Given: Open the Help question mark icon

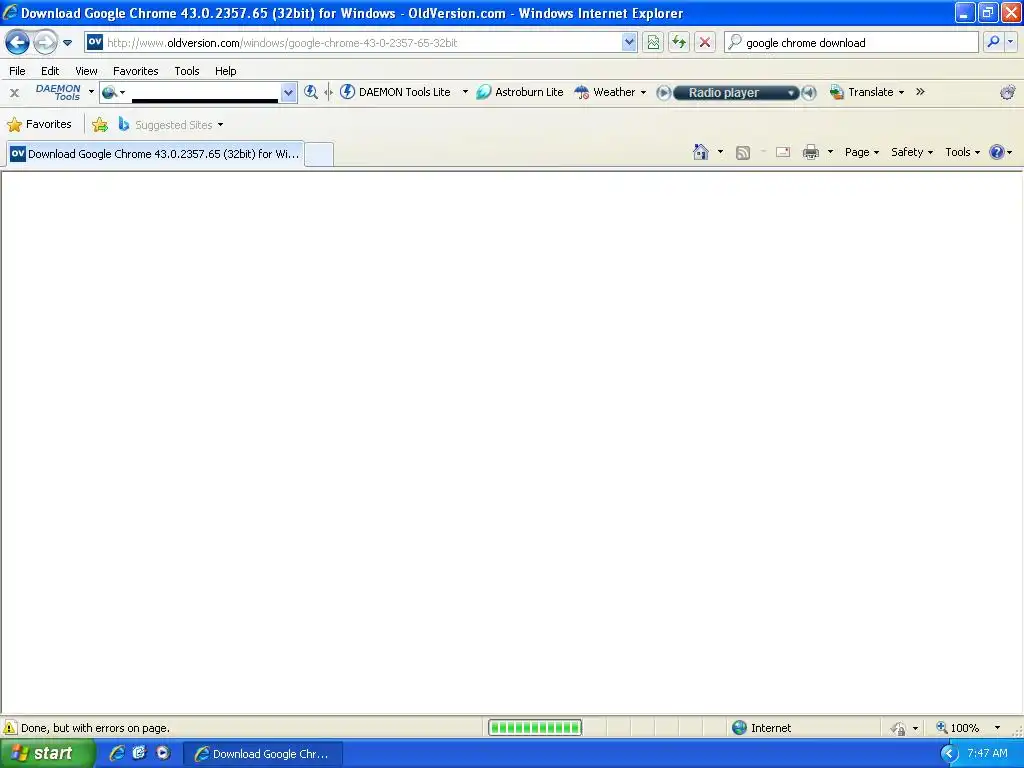Looking at the screenshot, I should click(x=997, y=152).
